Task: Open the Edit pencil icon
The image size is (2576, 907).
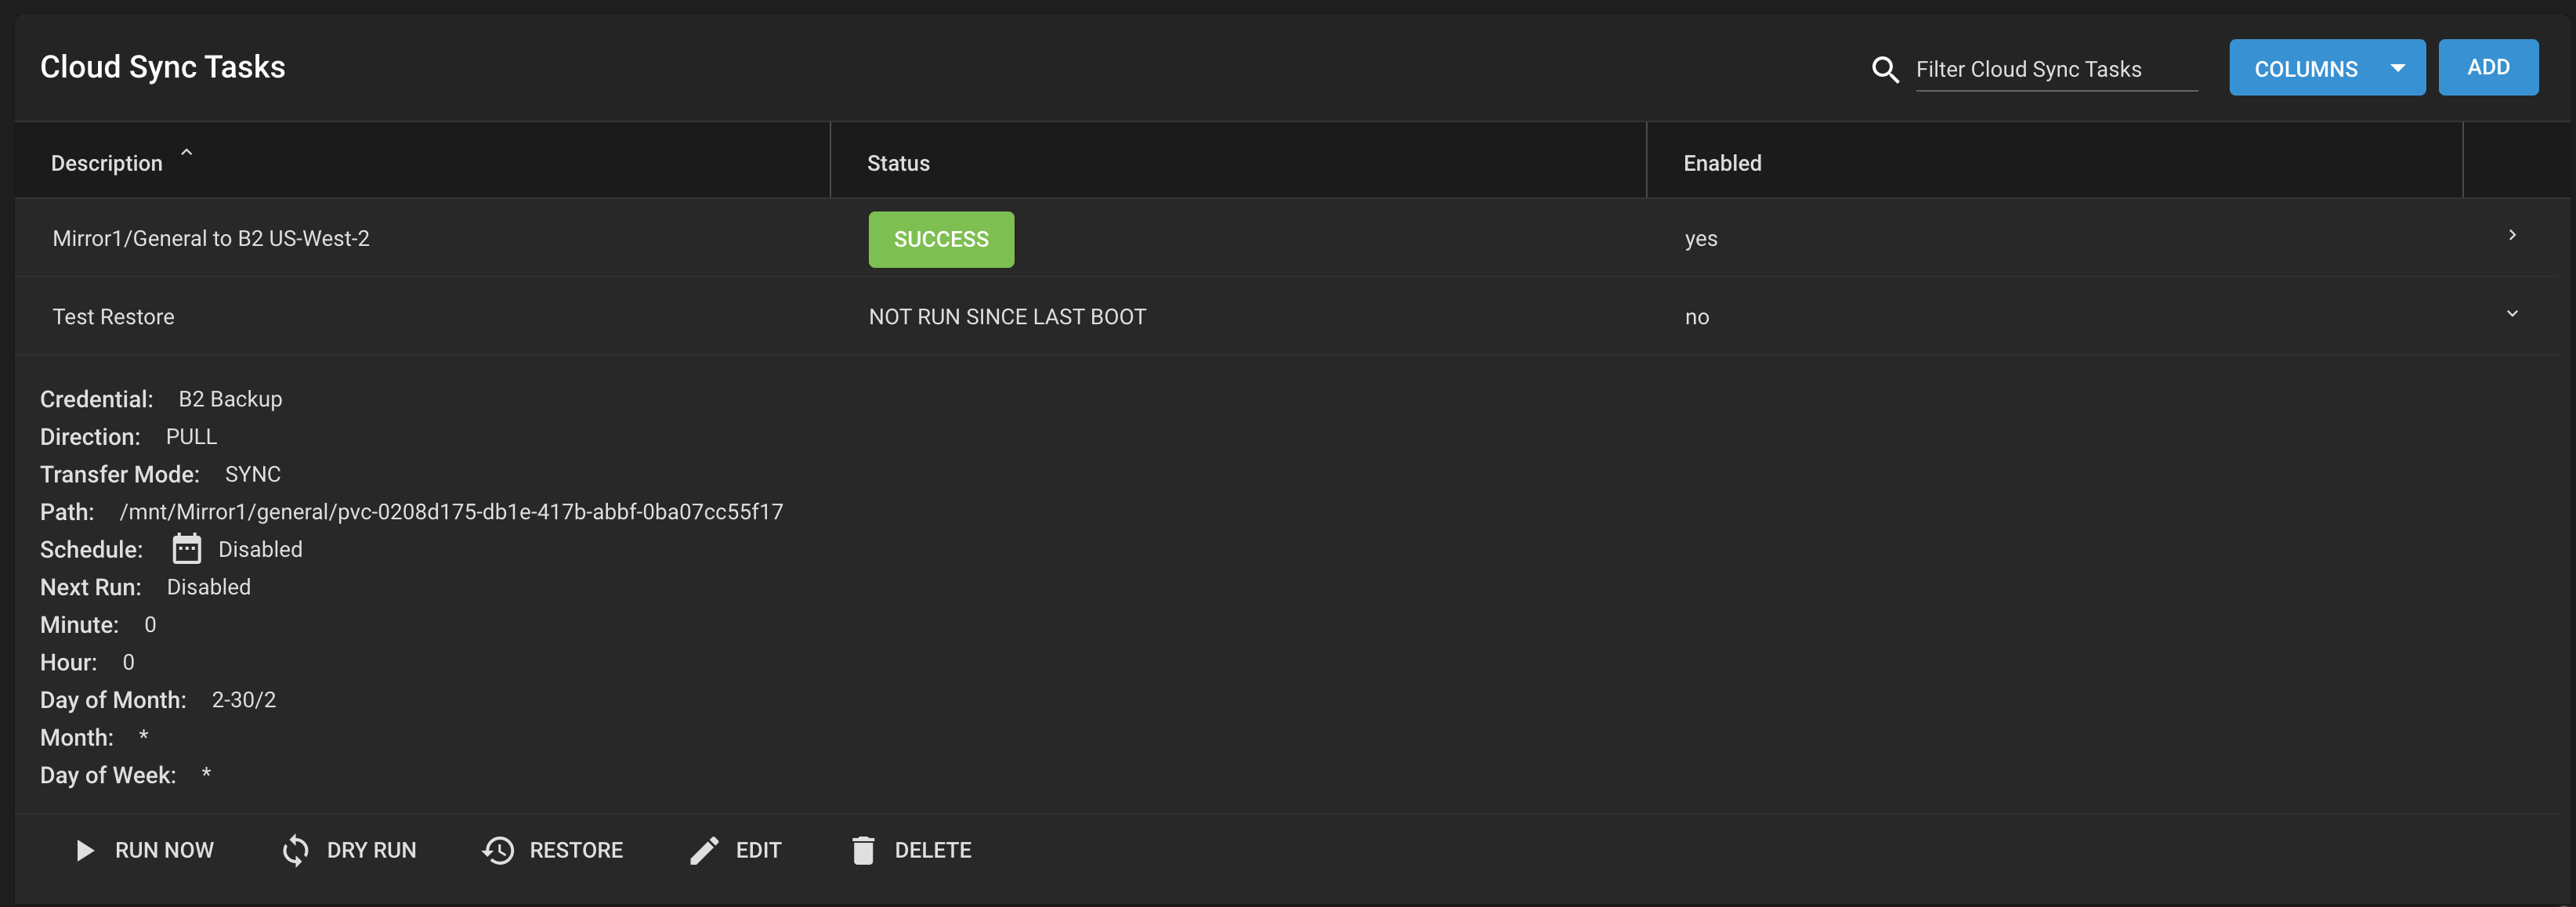Action: [x=705, y=850]
